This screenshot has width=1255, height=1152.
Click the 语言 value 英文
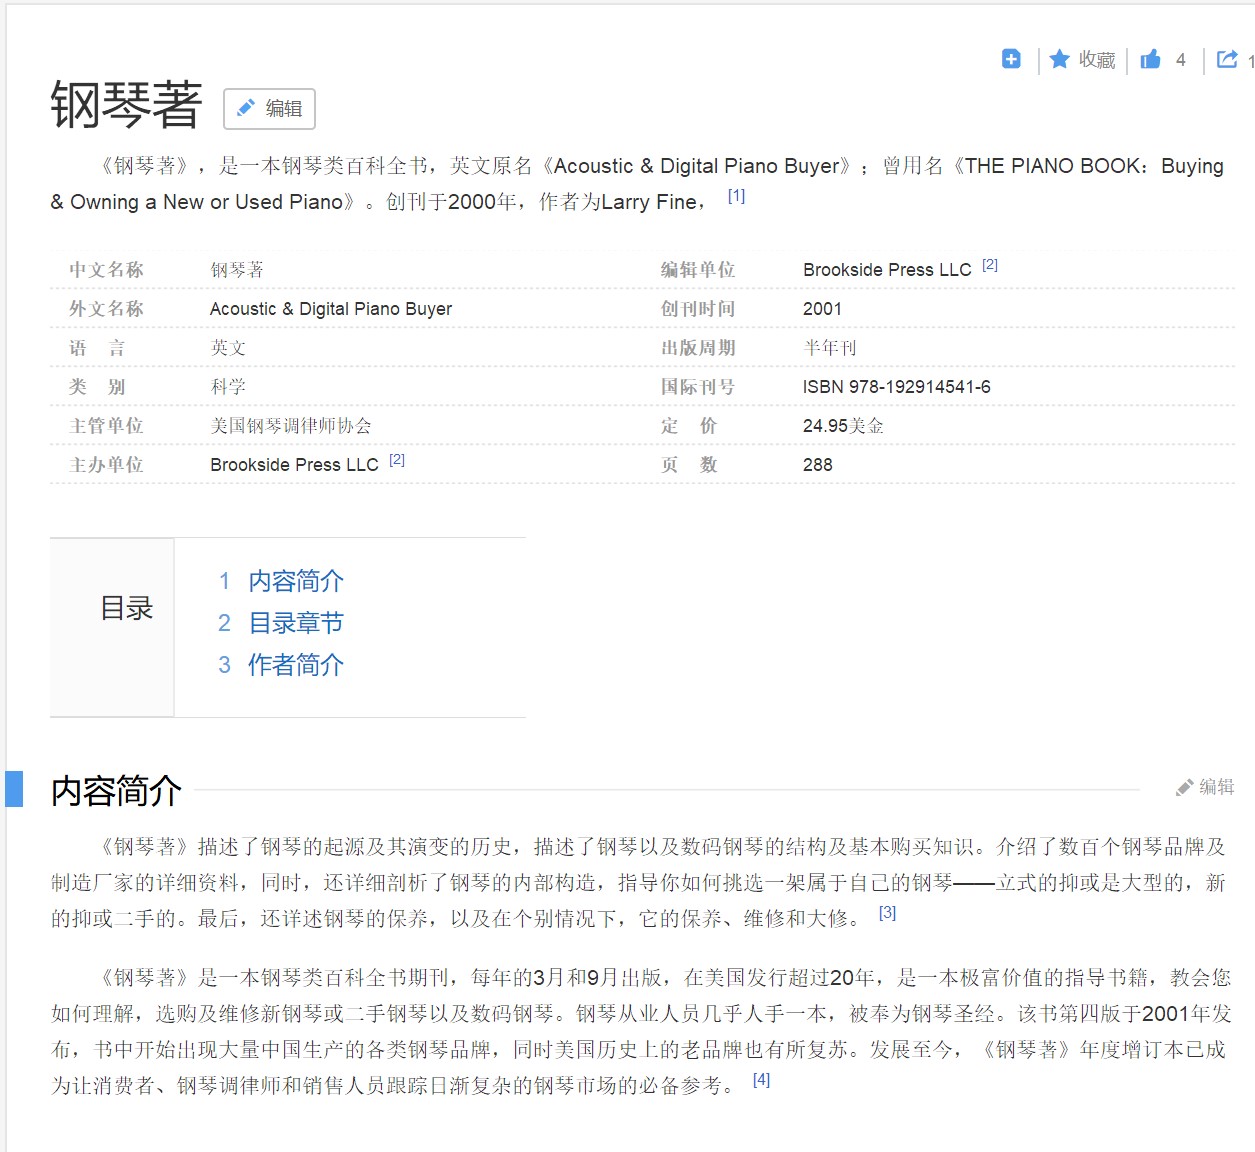tap(228, 348)
